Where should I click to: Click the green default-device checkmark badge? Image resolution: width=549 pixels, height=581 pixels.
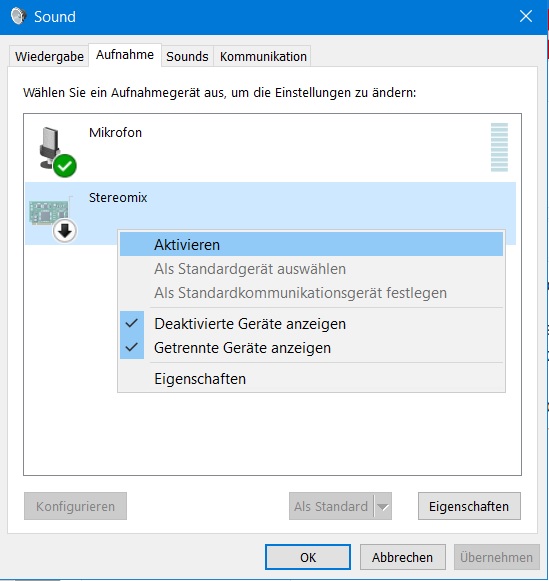pyautogui.click(x=65, y=166)
